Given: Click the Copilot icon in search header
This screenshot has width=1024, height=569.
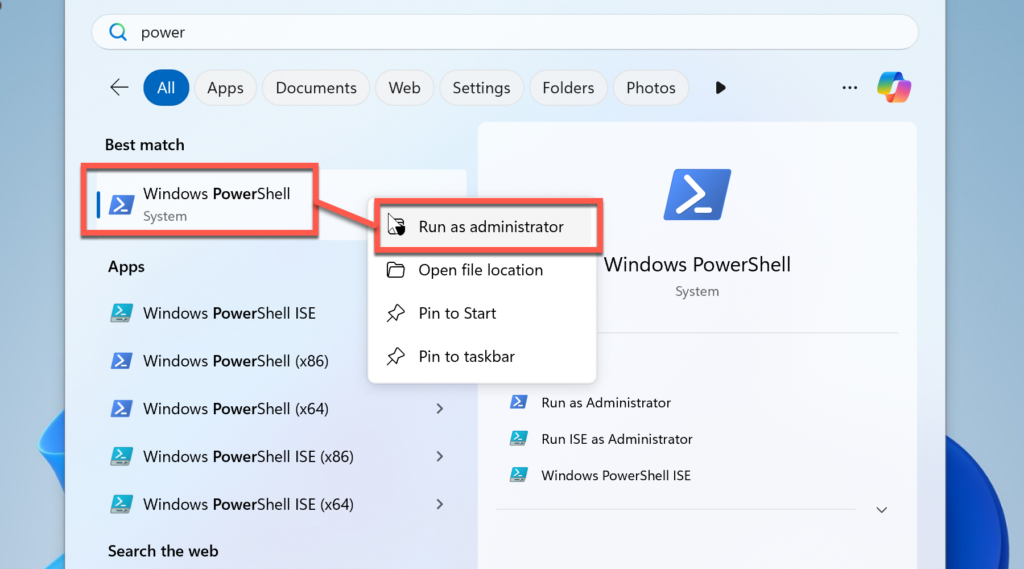Looking at the screenshot, I should (894, 88).
